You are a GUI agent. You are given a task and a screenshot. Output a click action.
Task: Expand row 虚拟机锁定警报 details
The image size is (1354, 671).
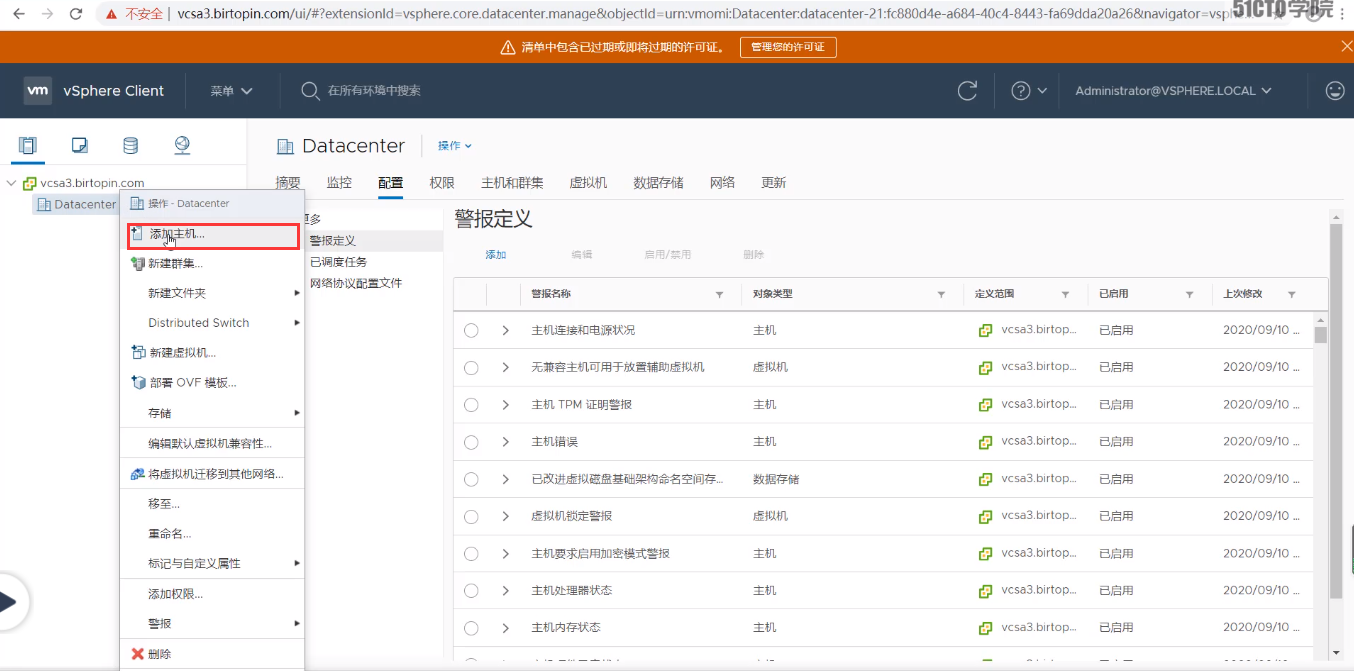click(505, 516)
